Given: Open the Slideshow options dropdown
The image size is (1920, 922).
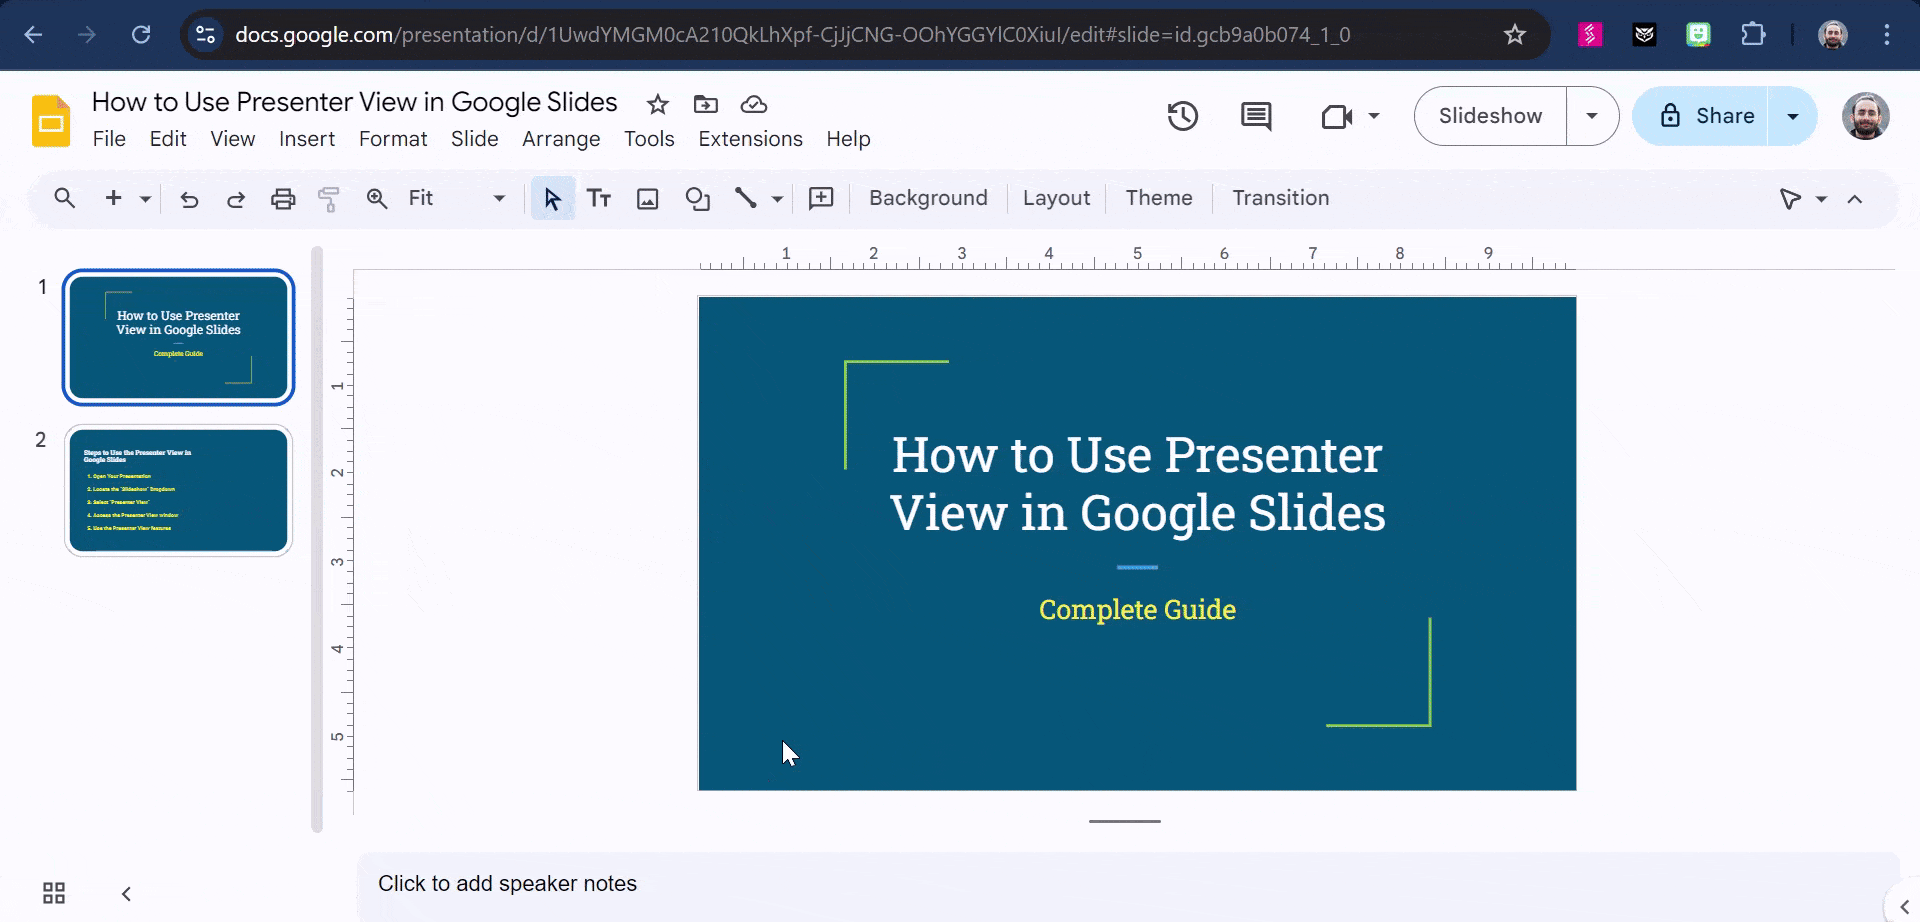Looking at the screenshot, I should pos(1591,116).
